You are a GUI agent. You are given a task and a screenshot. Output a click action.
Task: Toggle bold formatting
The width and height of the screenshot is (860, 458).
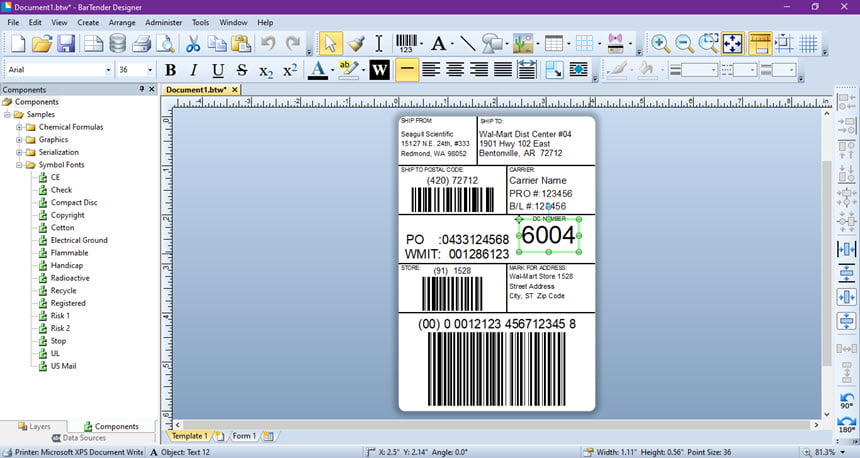(171, 70)
